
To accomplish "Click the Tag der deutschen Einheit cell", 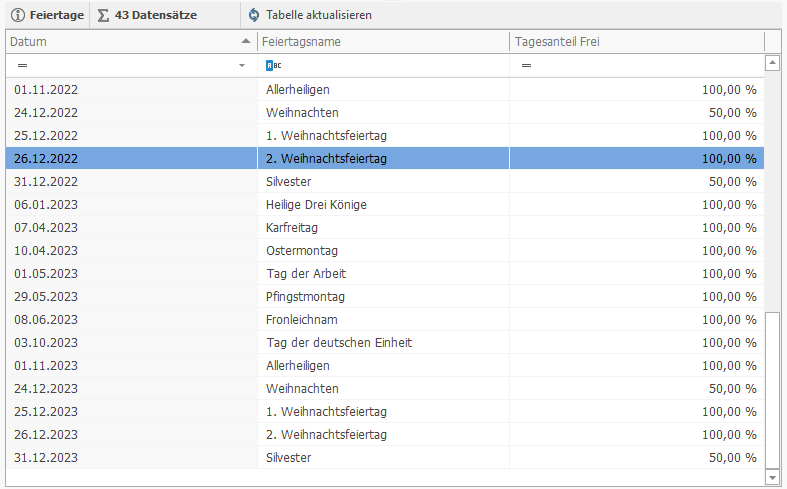I will pyautogui.click(x=383, y=343).
